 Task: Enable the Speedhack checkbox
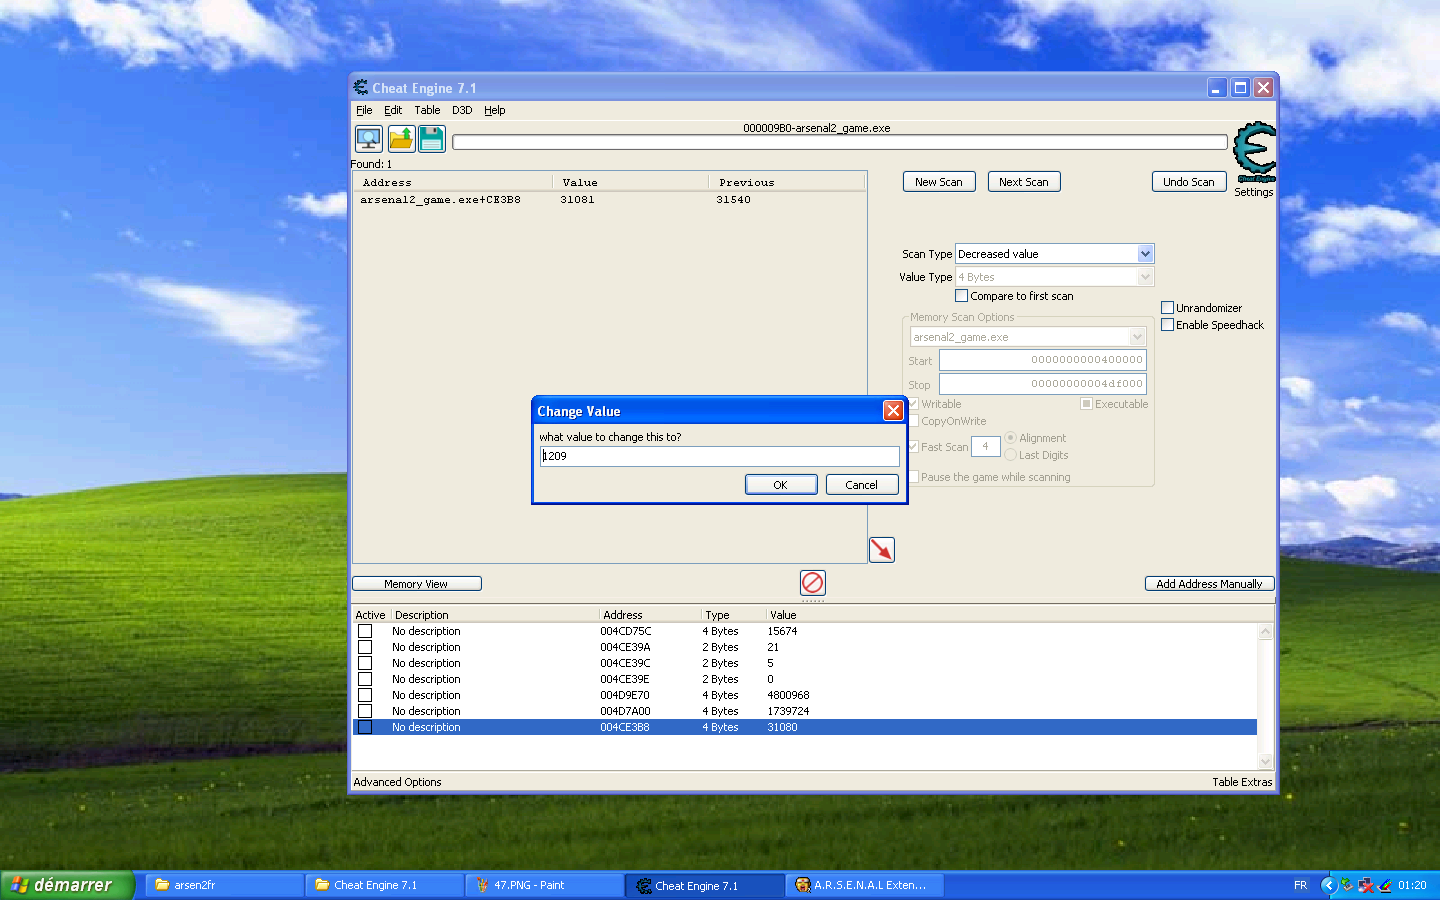(1167, 325)
